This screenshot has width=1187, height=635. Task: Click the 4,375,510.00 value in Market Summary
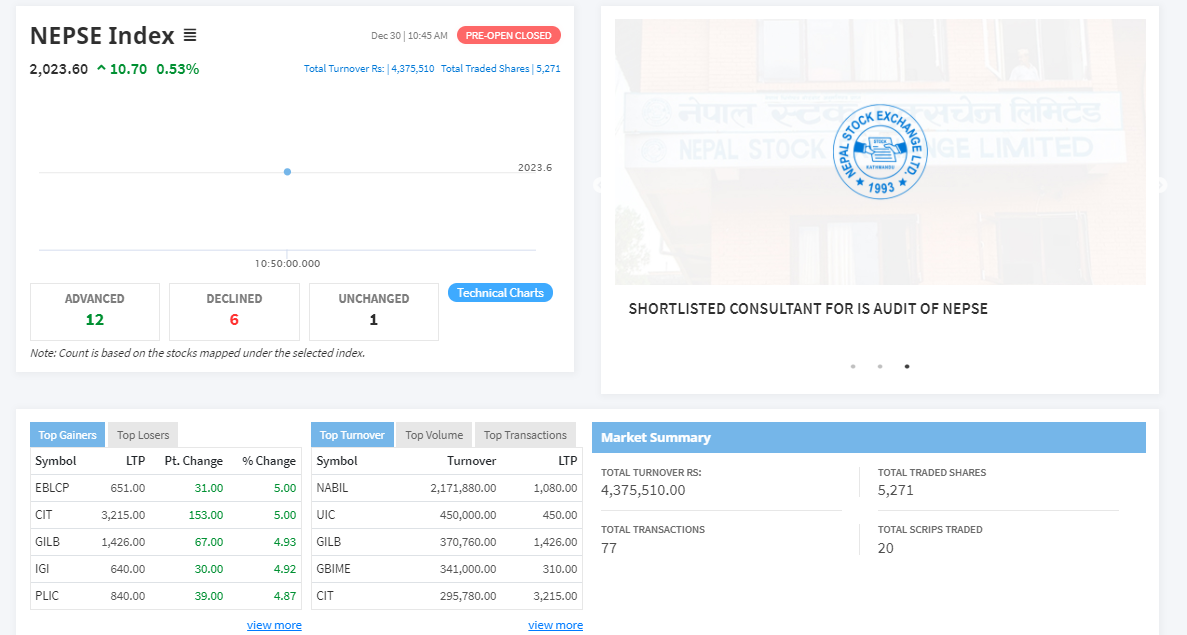[x=643, y=490]
